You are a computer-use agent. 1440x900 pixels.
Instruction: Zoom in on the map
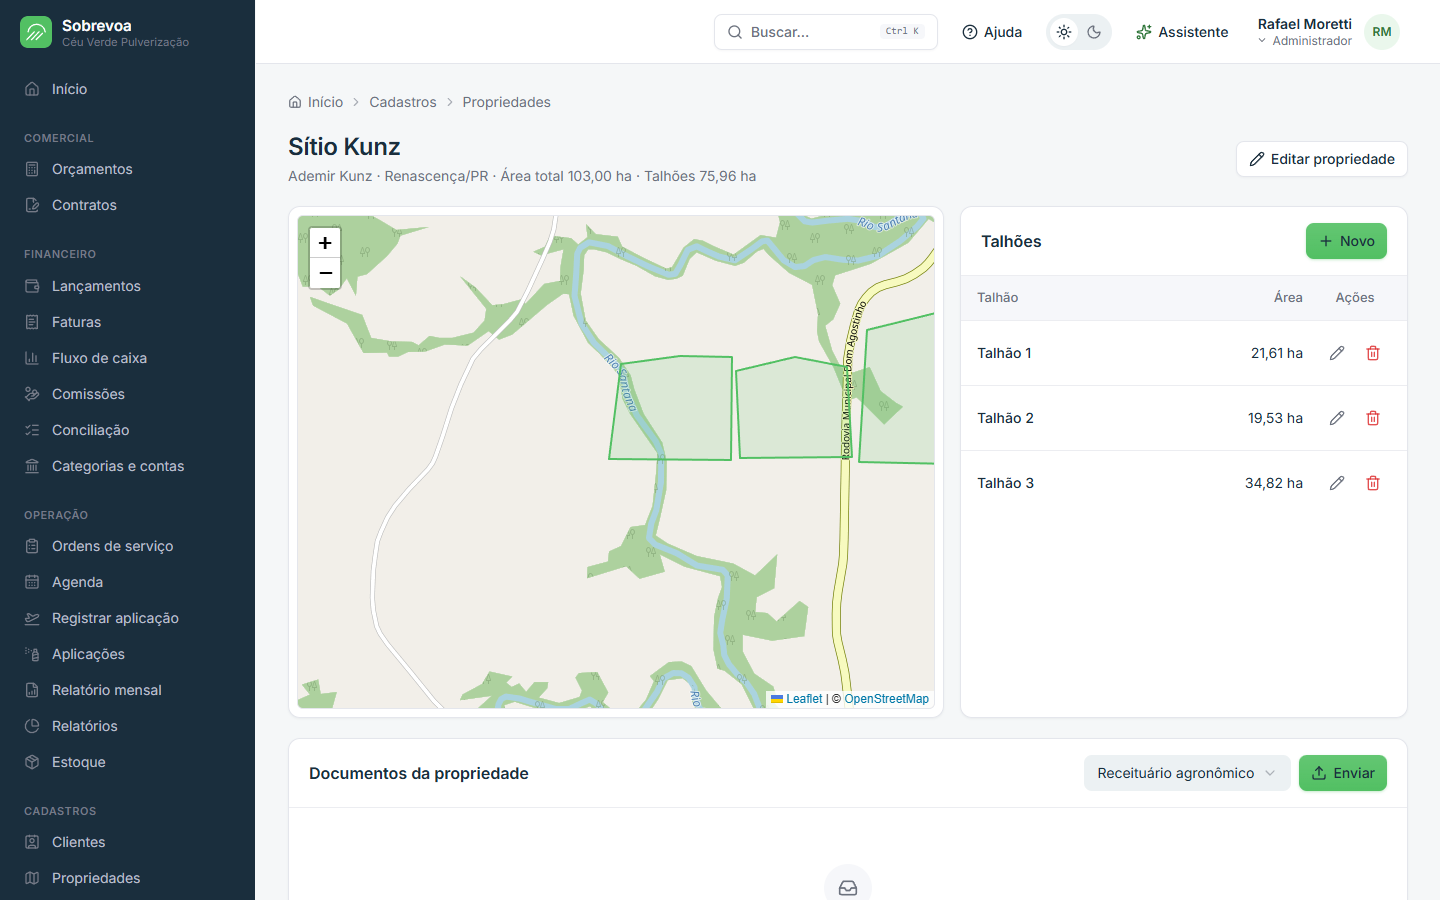(x=325, y=243)
